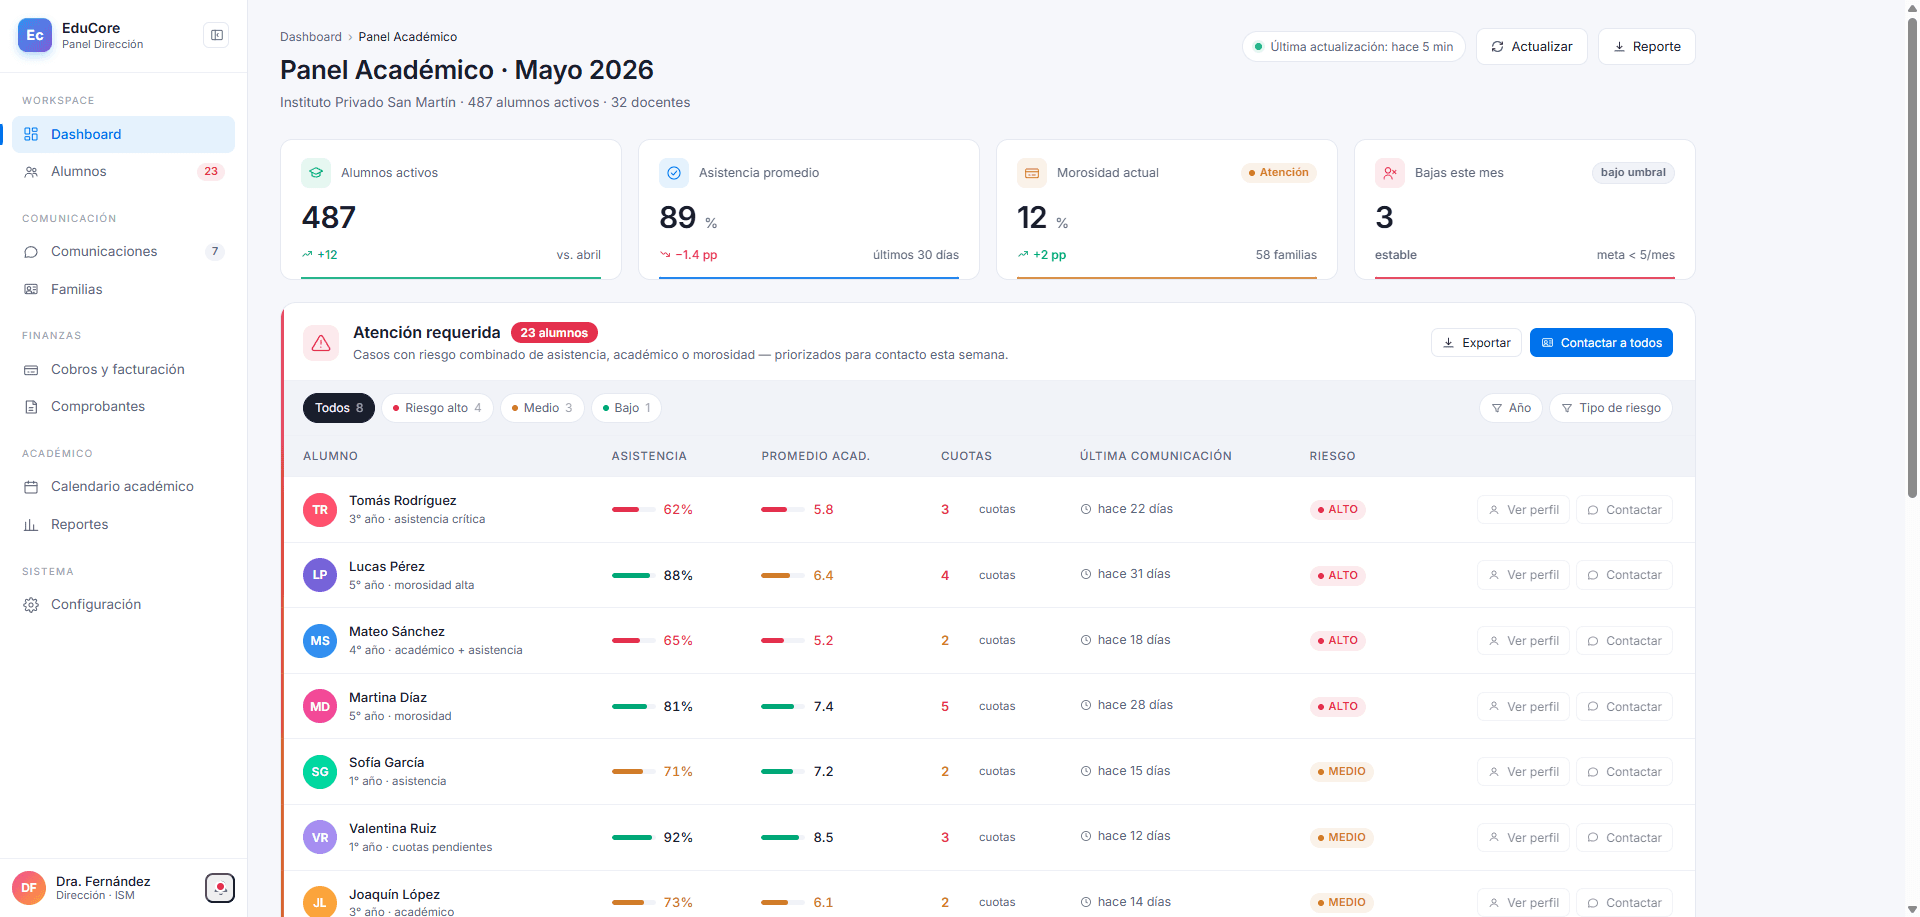The width and height of the screenshot is (1920, 917).
Task: Open the Año filter dropdown
Action: point(1511,408)
